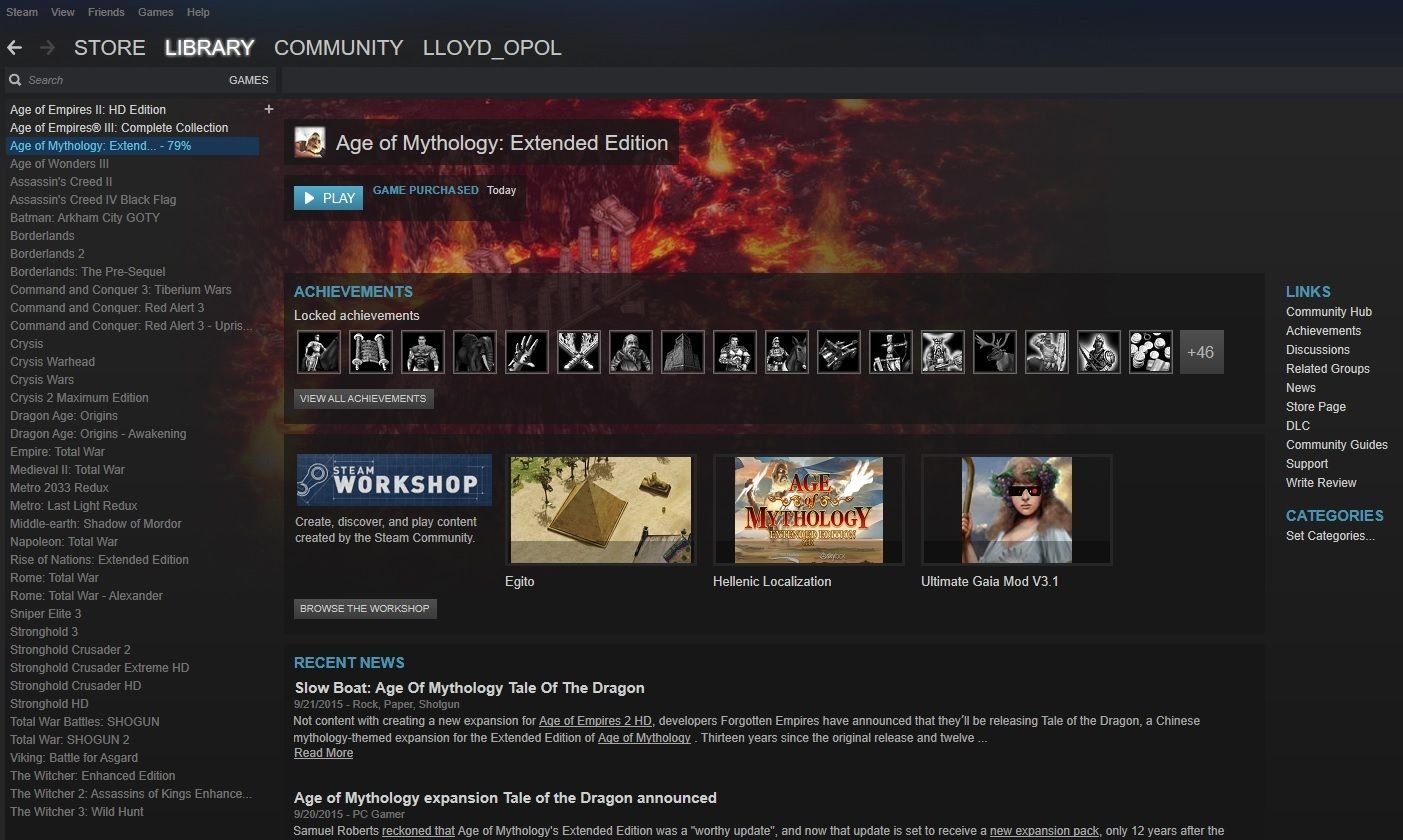Open the 'Slow Boat: Age Of Mythology' headline
This screenshot has width=1403, height=840.
469,688
